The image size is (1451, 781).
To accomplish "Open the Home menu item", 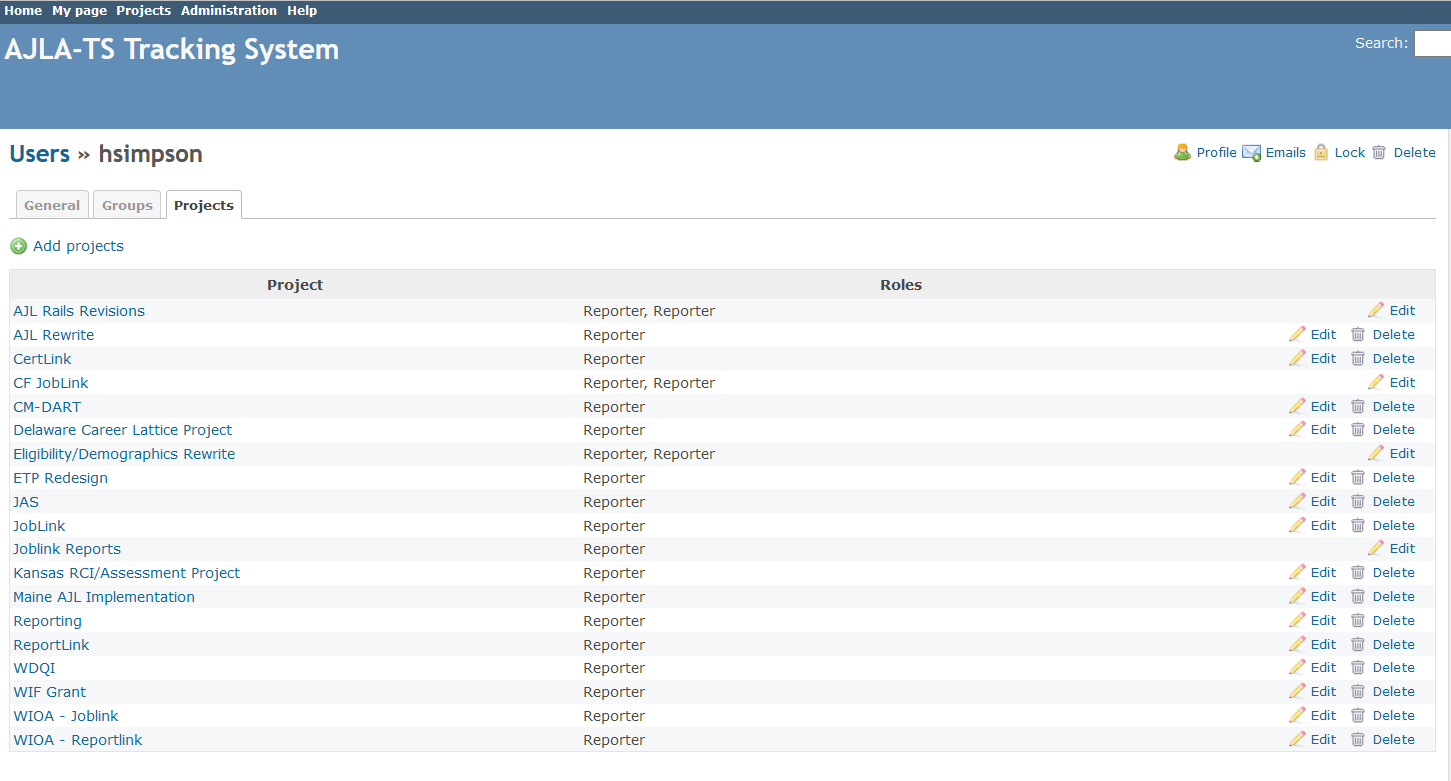I will [x=23, y=11].
